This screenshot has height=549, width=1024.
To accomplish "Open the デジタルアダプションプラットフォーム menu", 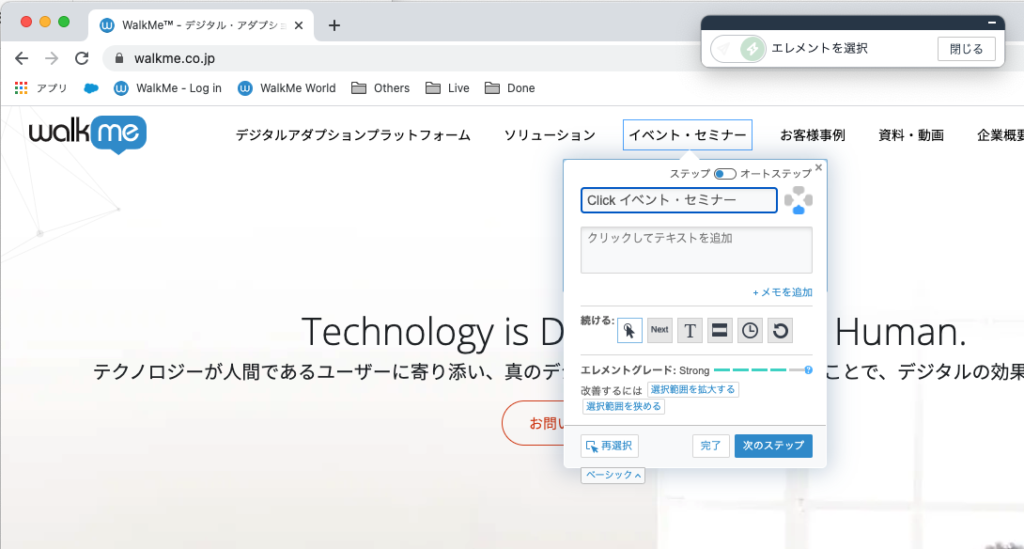I will pyautogui.click(x=353, y=135).
